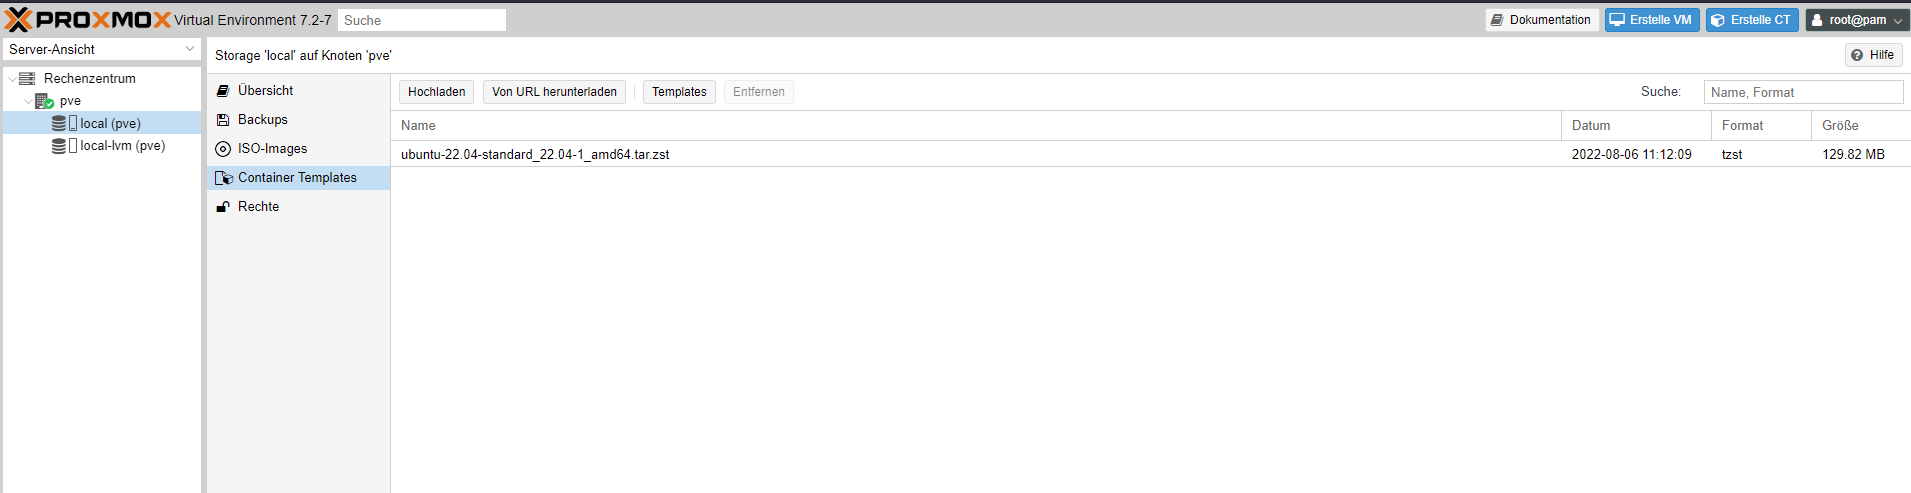Image resolution: width=1911 pixels, height=493 pixels.
Task: Select the local (pve) tree item
Action: [102, 123]
